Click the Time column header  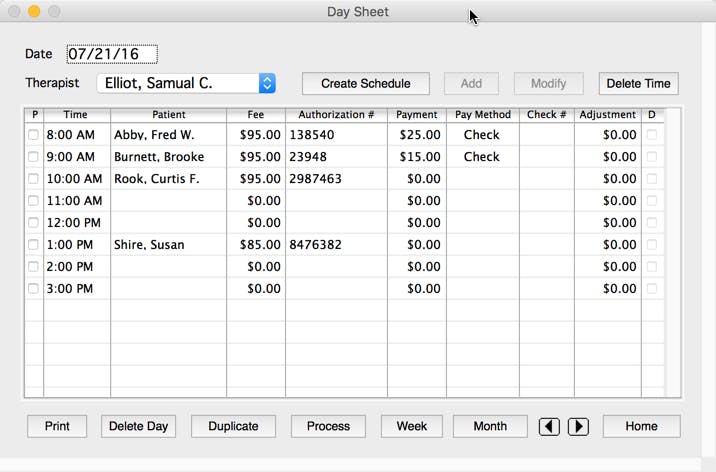[x=76, y=115]
